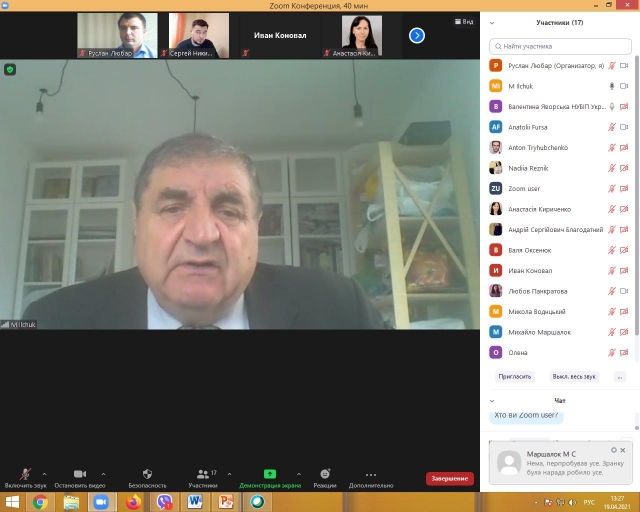The width and height of the screenshot is (640, 512).
Task: Open Viber from taskbar
Action: (x=164, y=502)
